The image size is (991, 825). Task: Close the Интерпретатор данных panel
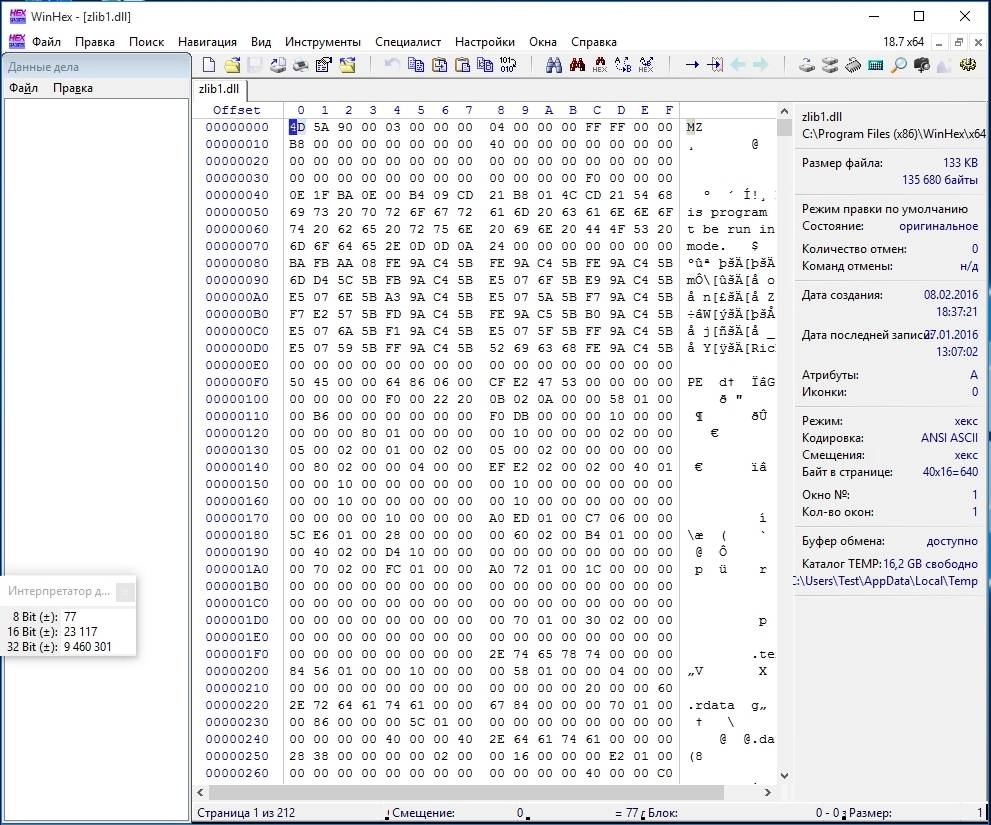[x=125, y=591]
